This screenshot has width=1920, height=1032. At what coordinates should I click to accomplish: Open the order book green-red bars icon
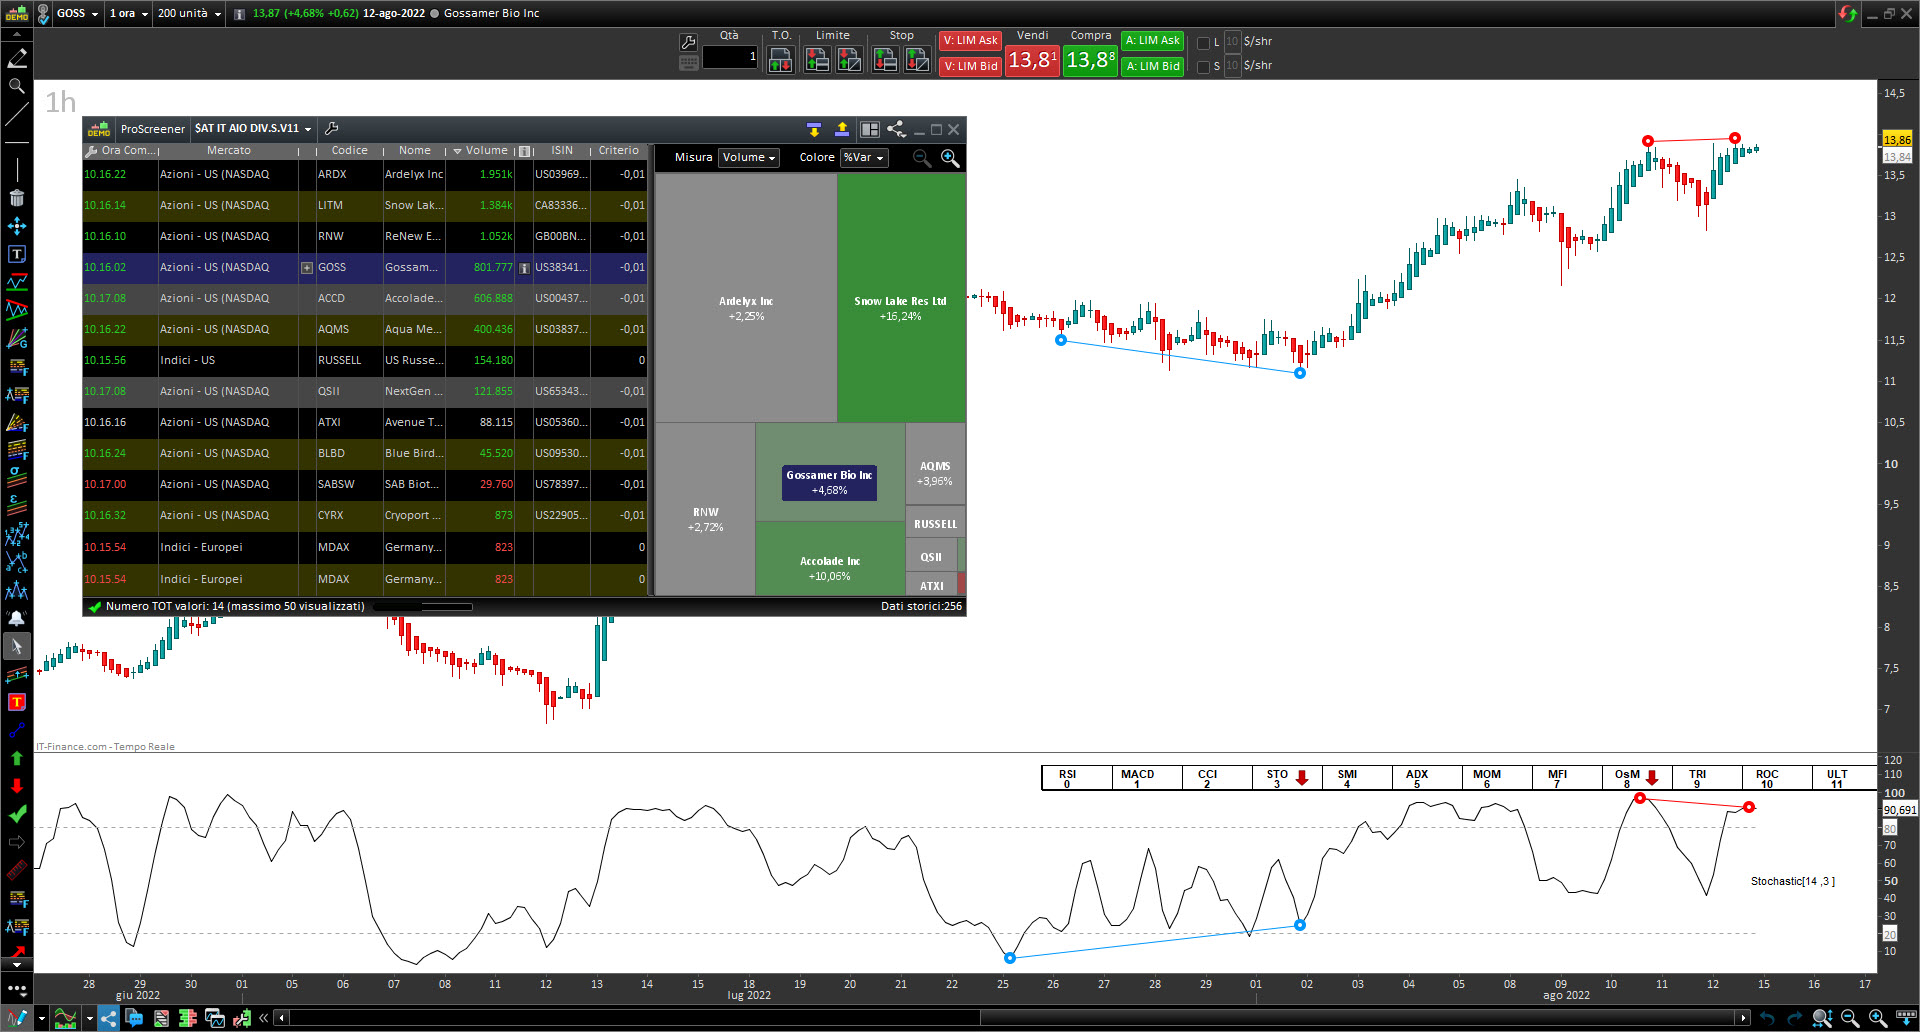(187, 1018)
